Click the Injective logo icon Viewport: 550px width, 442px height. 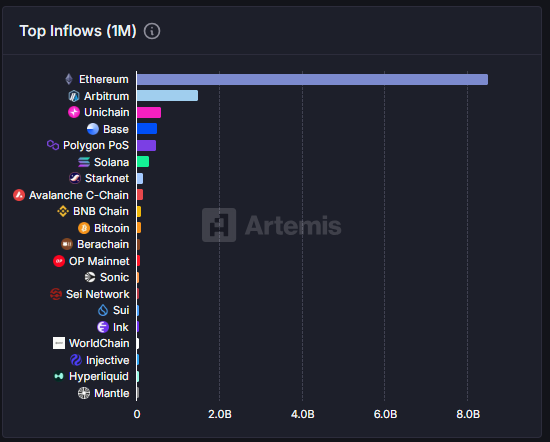click(76, 360)
